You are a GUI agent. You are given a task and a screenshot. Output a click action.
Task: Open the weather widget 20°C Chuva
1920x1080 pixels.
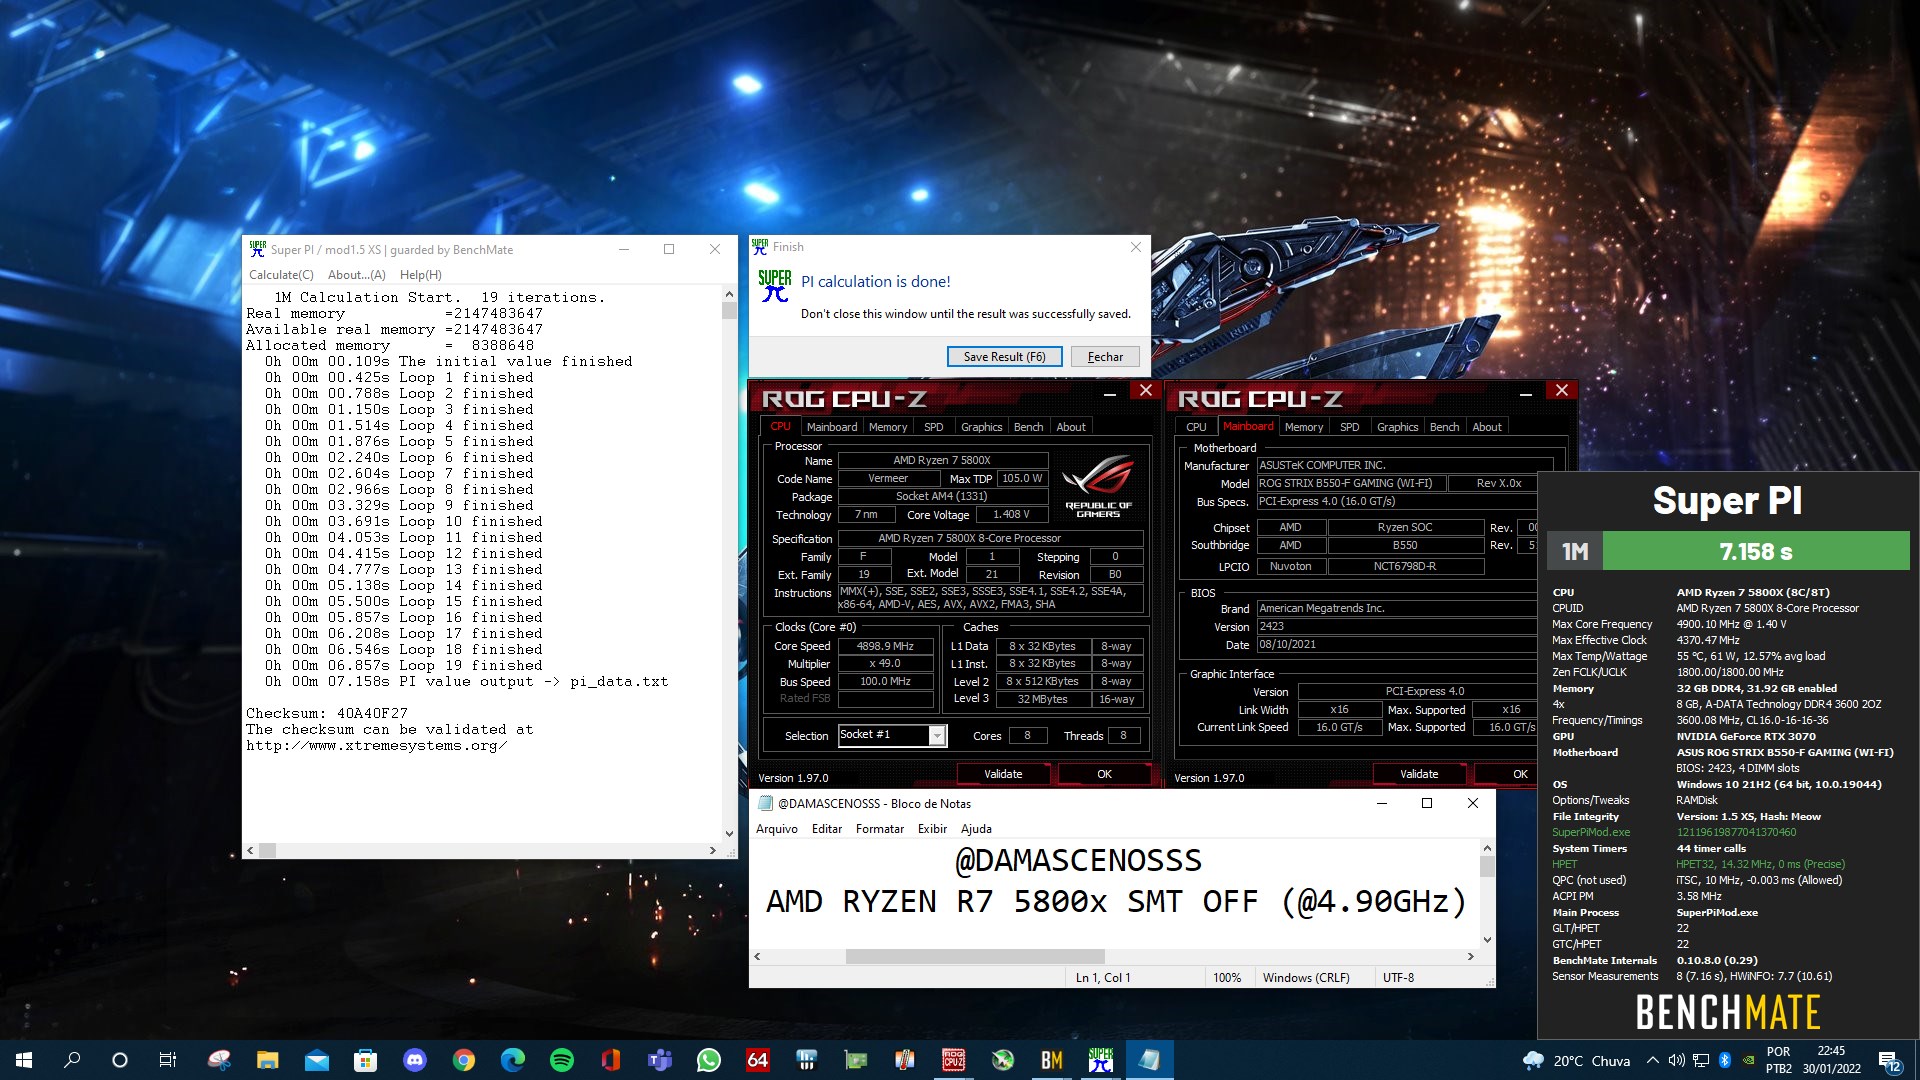click(x=1577, y=1060)
